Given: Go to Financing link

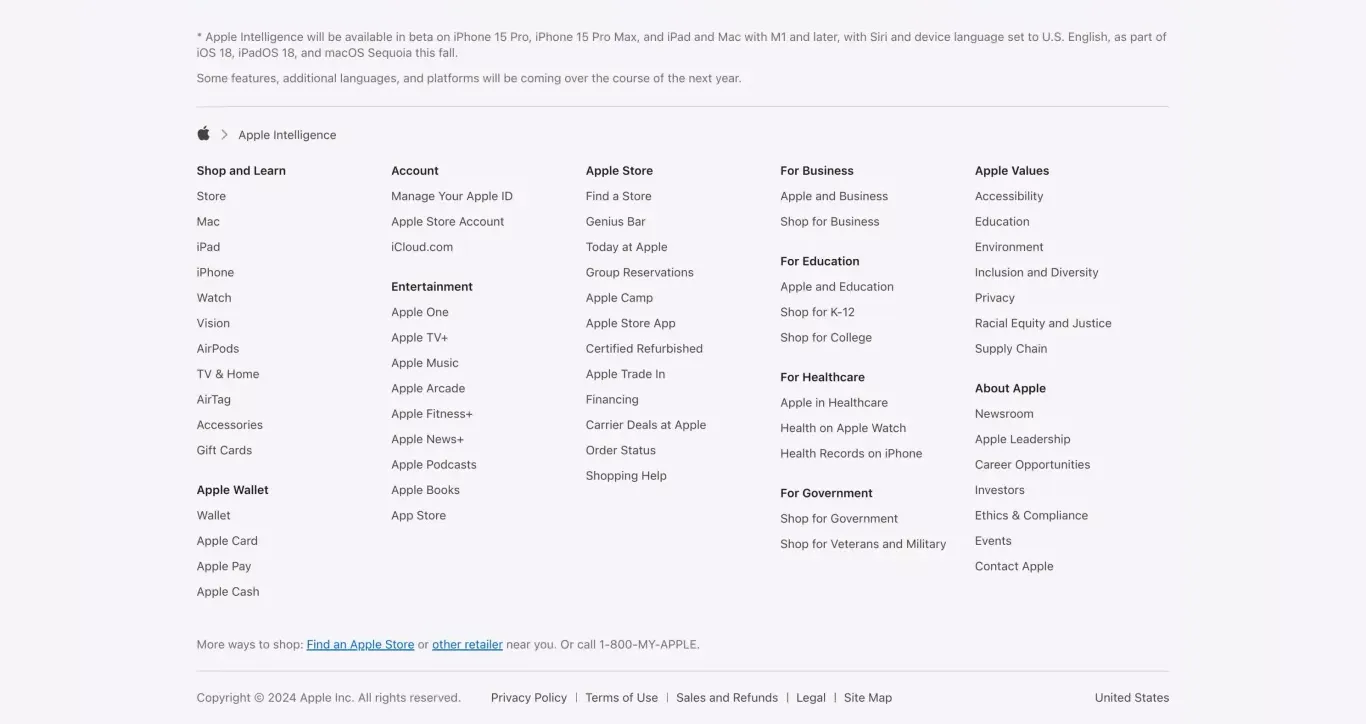Looking at the screenshot, I should tap(612, 400).
